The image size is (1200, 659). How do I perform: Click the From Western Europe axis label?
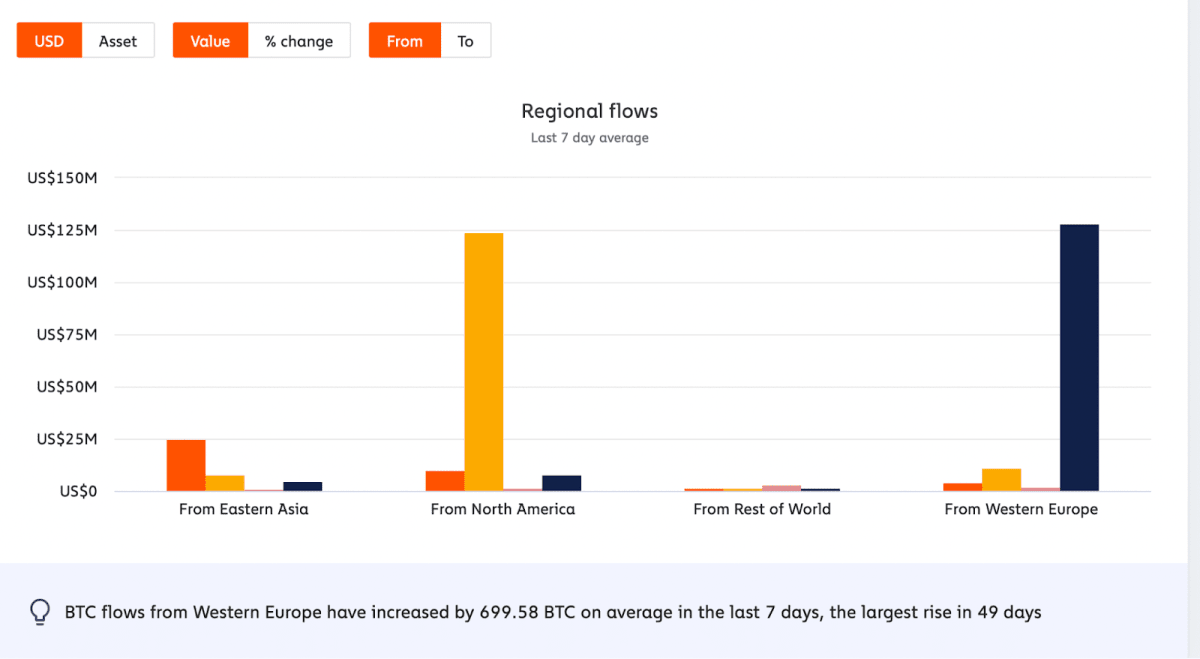tap(1020, 509)
